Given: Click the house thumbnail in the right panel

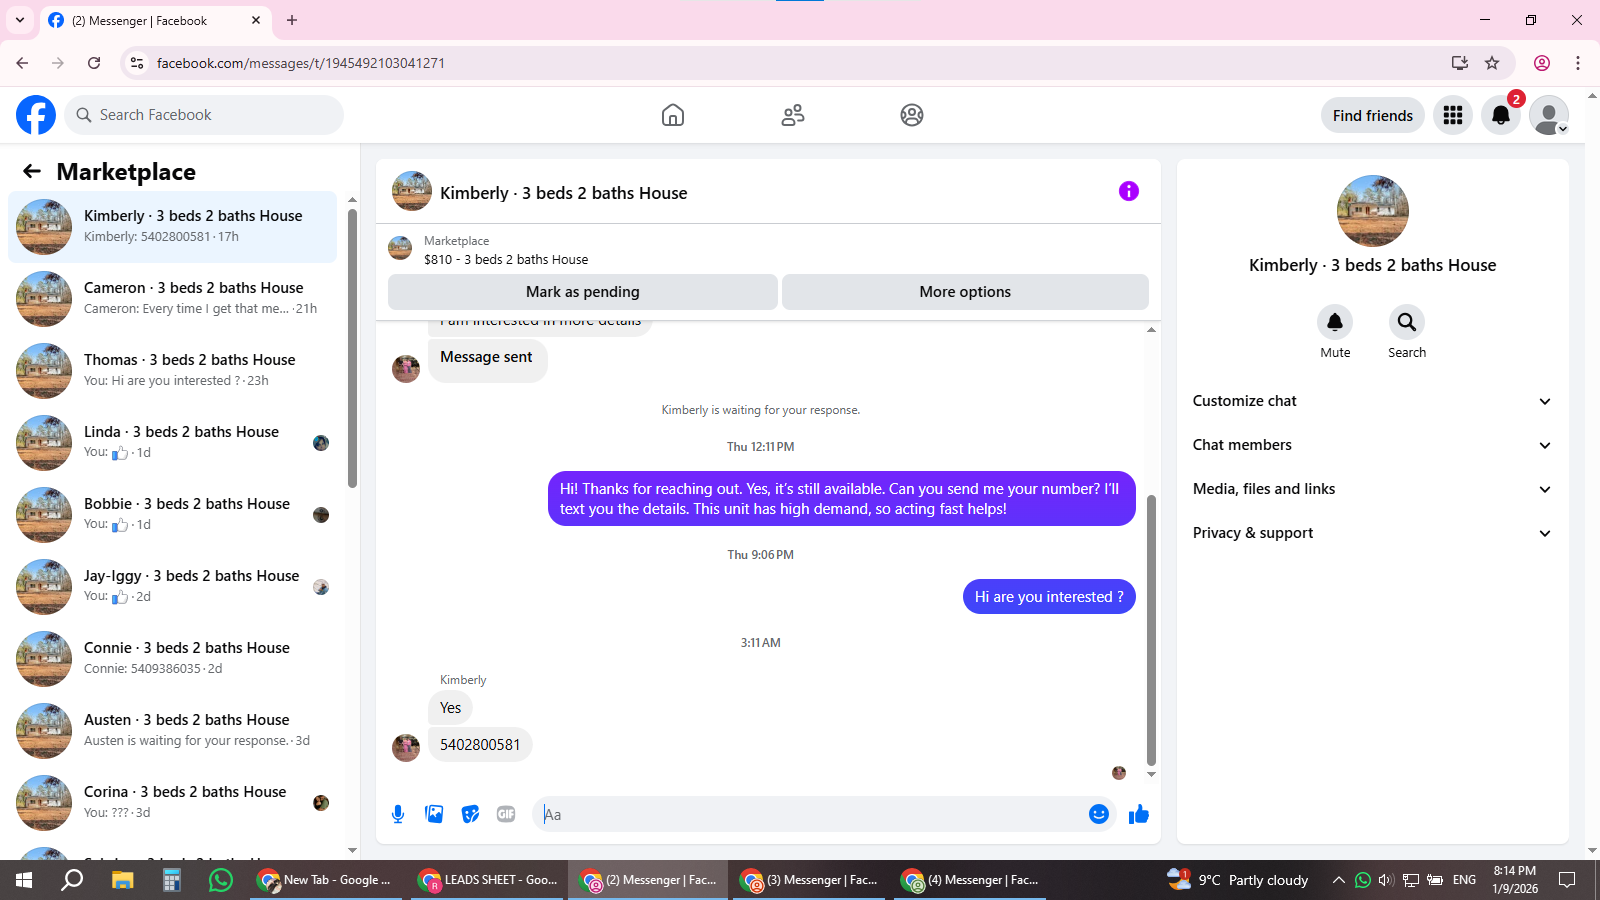Looking at the screenshot, I should pyautogui.click(x=1372, y=211).
